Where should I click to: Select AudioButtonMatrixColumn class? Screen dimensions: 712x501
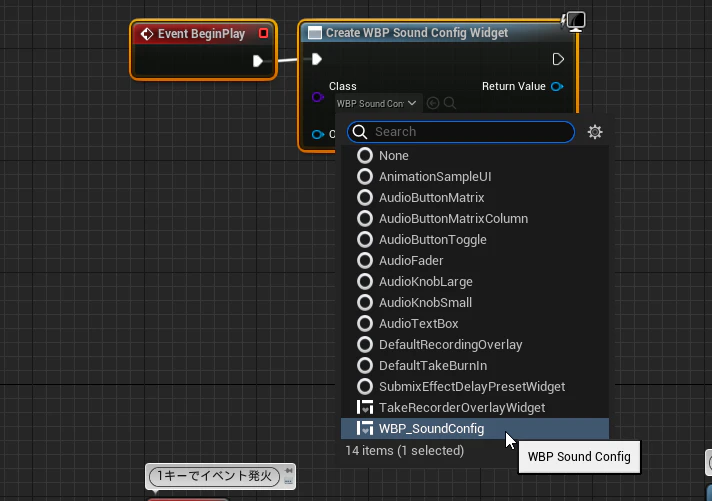coord(475,218)
